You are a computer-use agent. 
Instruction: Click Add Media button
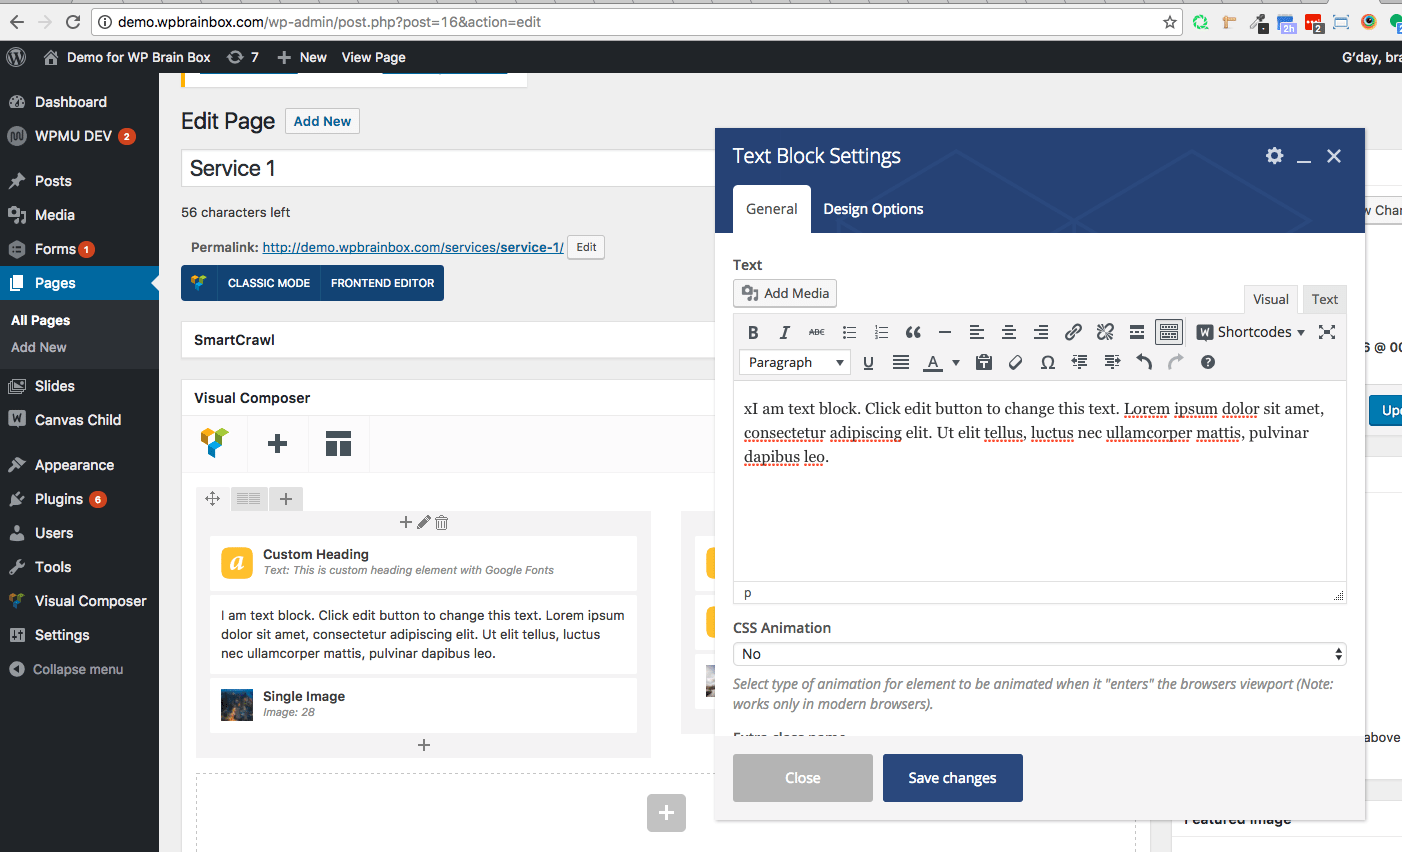(x=785, y=293)
